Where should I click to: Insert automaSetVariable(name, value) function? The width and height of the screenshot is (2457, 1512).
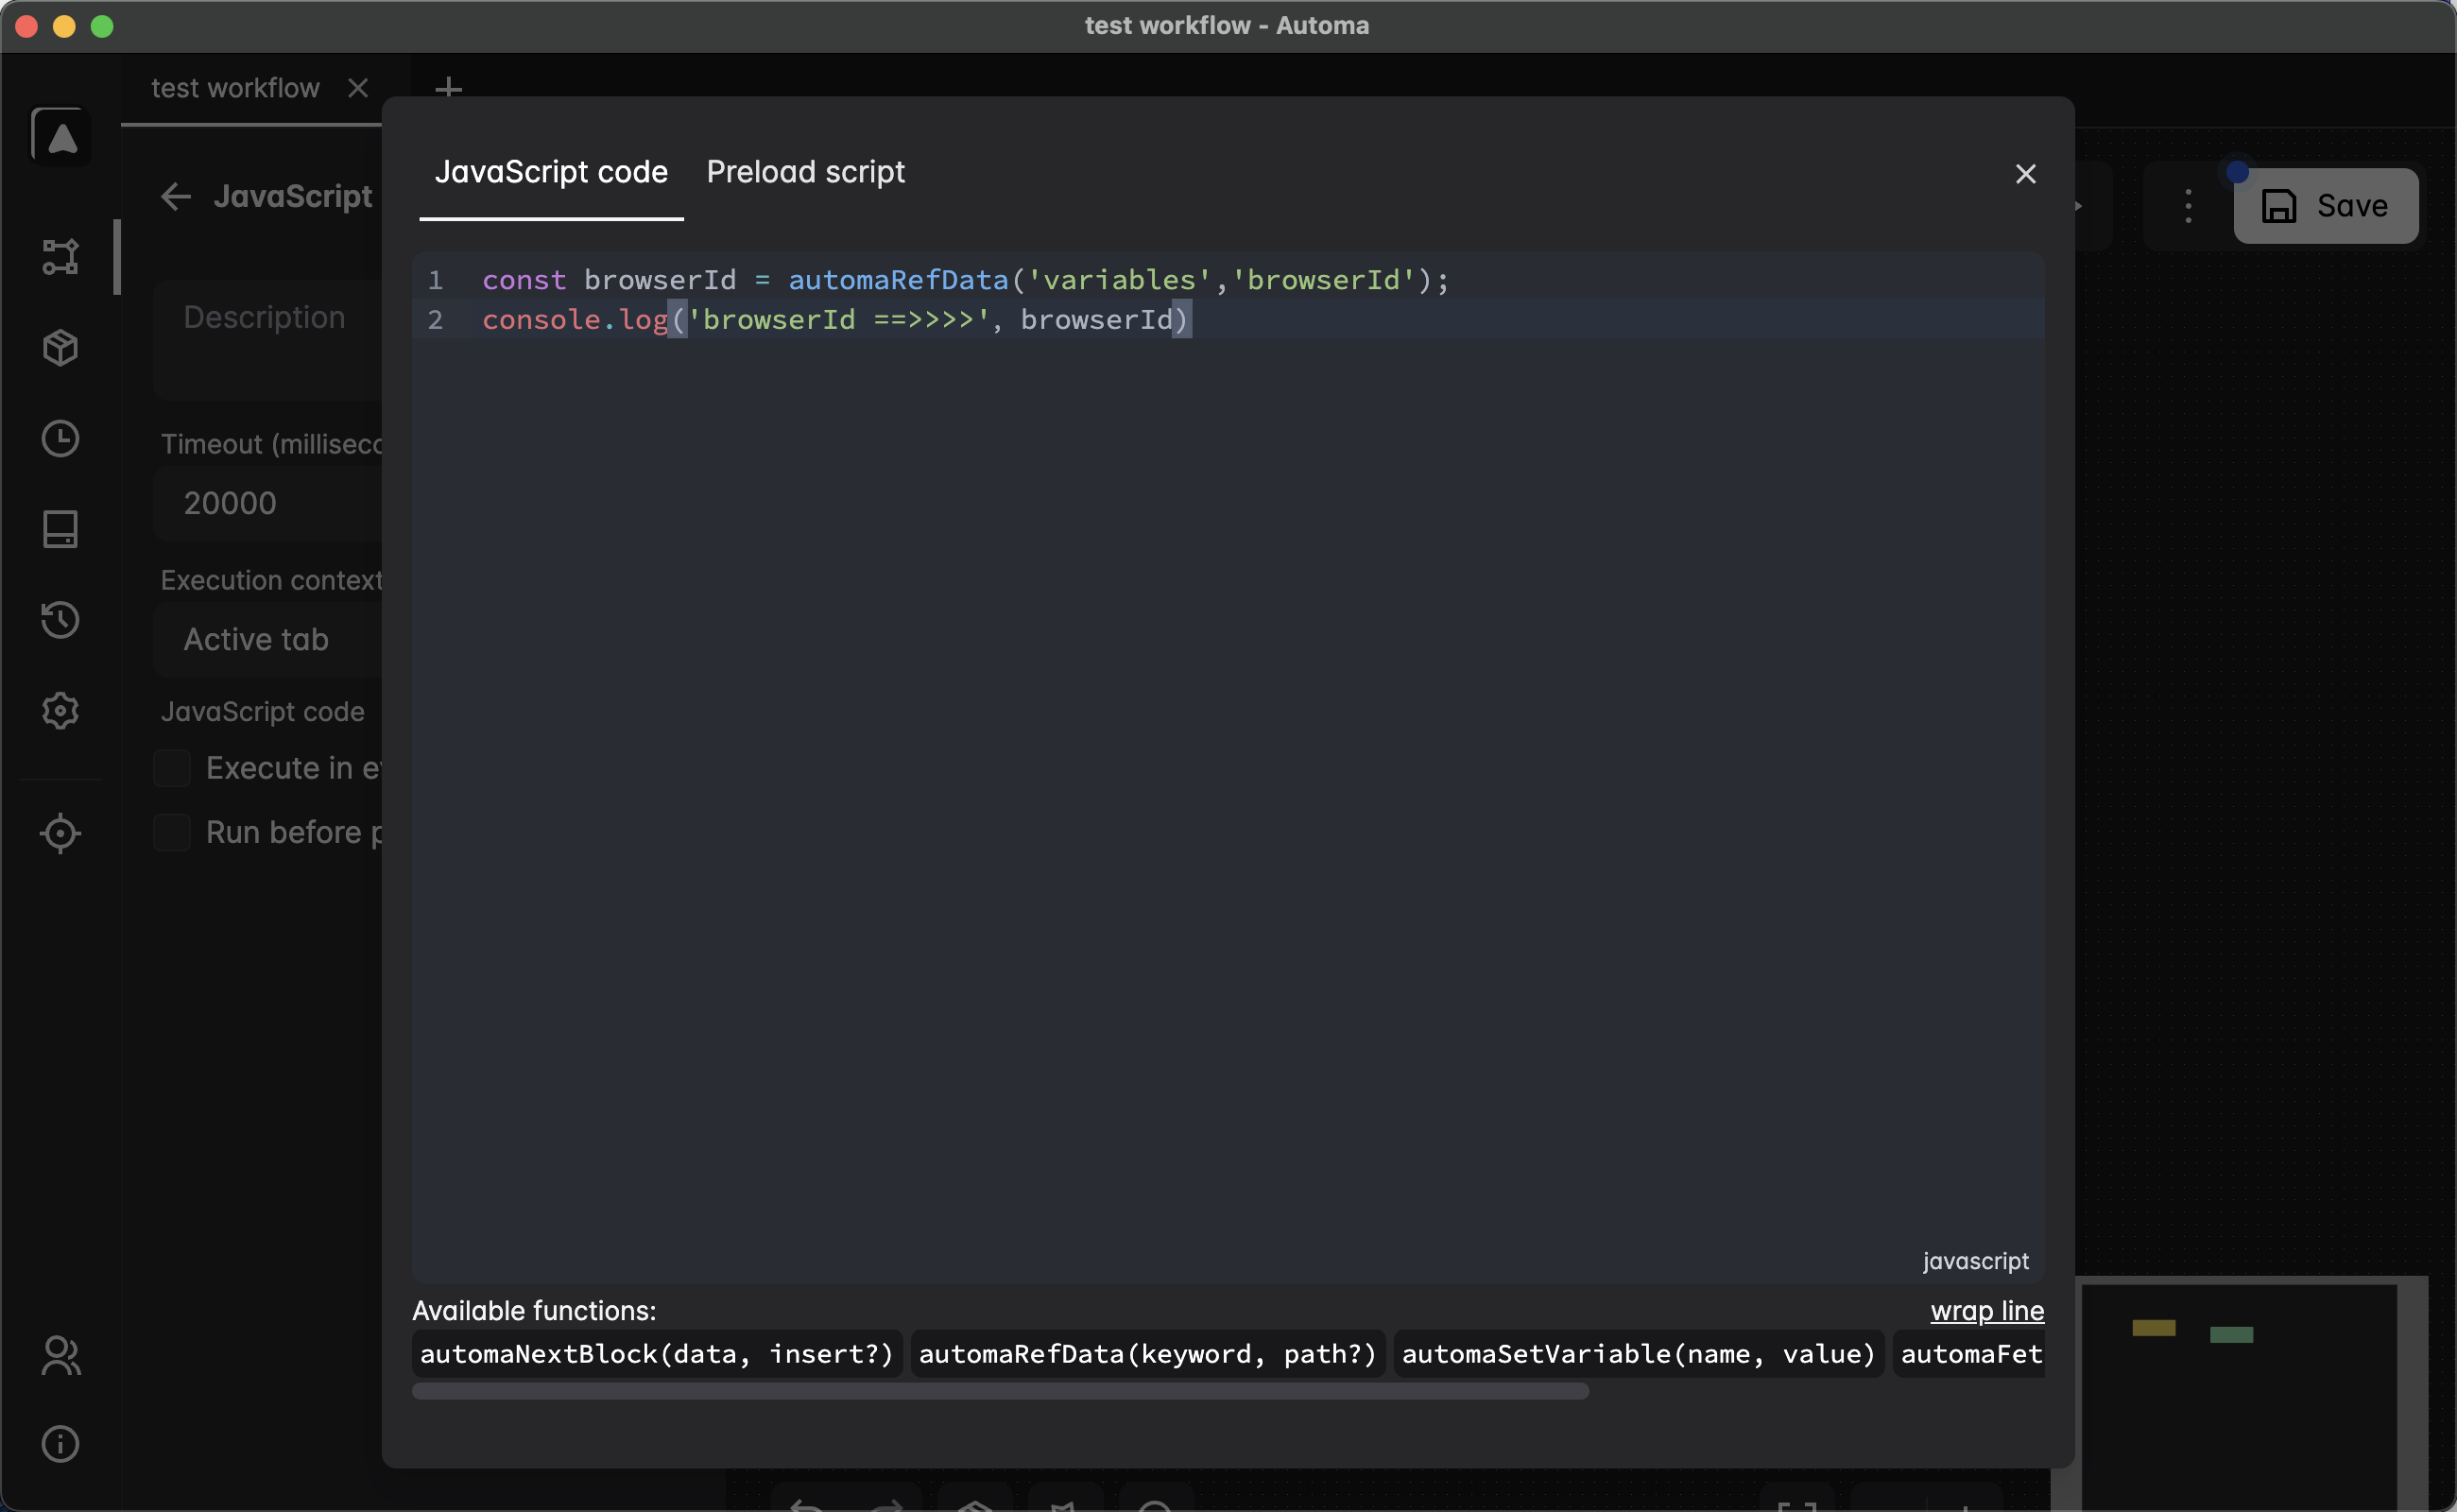click(x=1639, y=1354)
